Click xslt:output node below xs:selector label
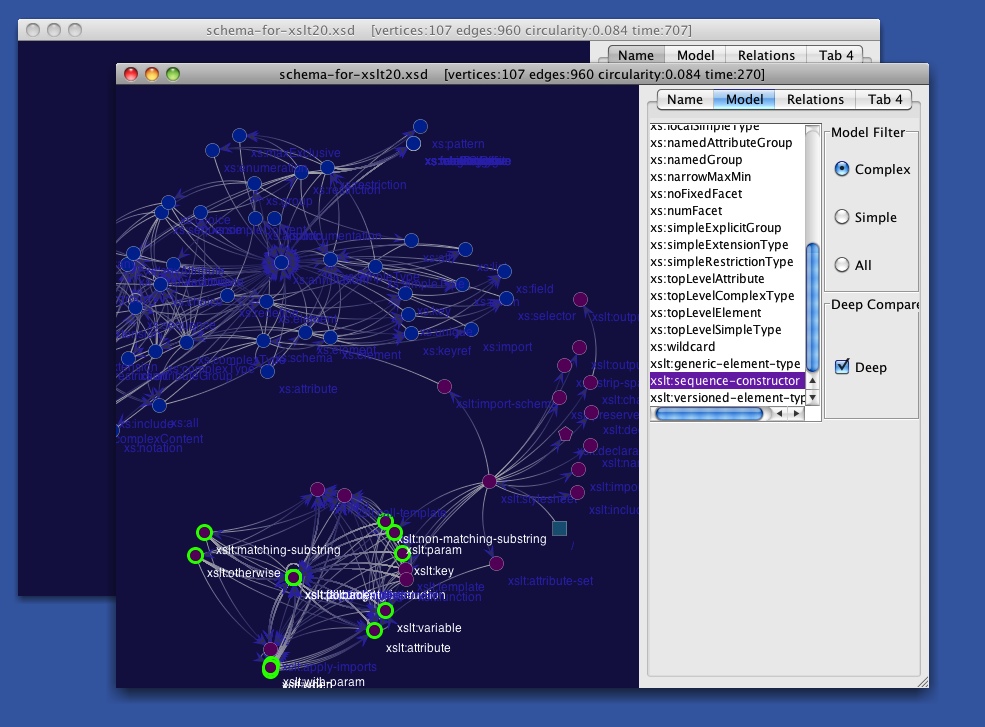985x727 pixels. click(579, 347)
